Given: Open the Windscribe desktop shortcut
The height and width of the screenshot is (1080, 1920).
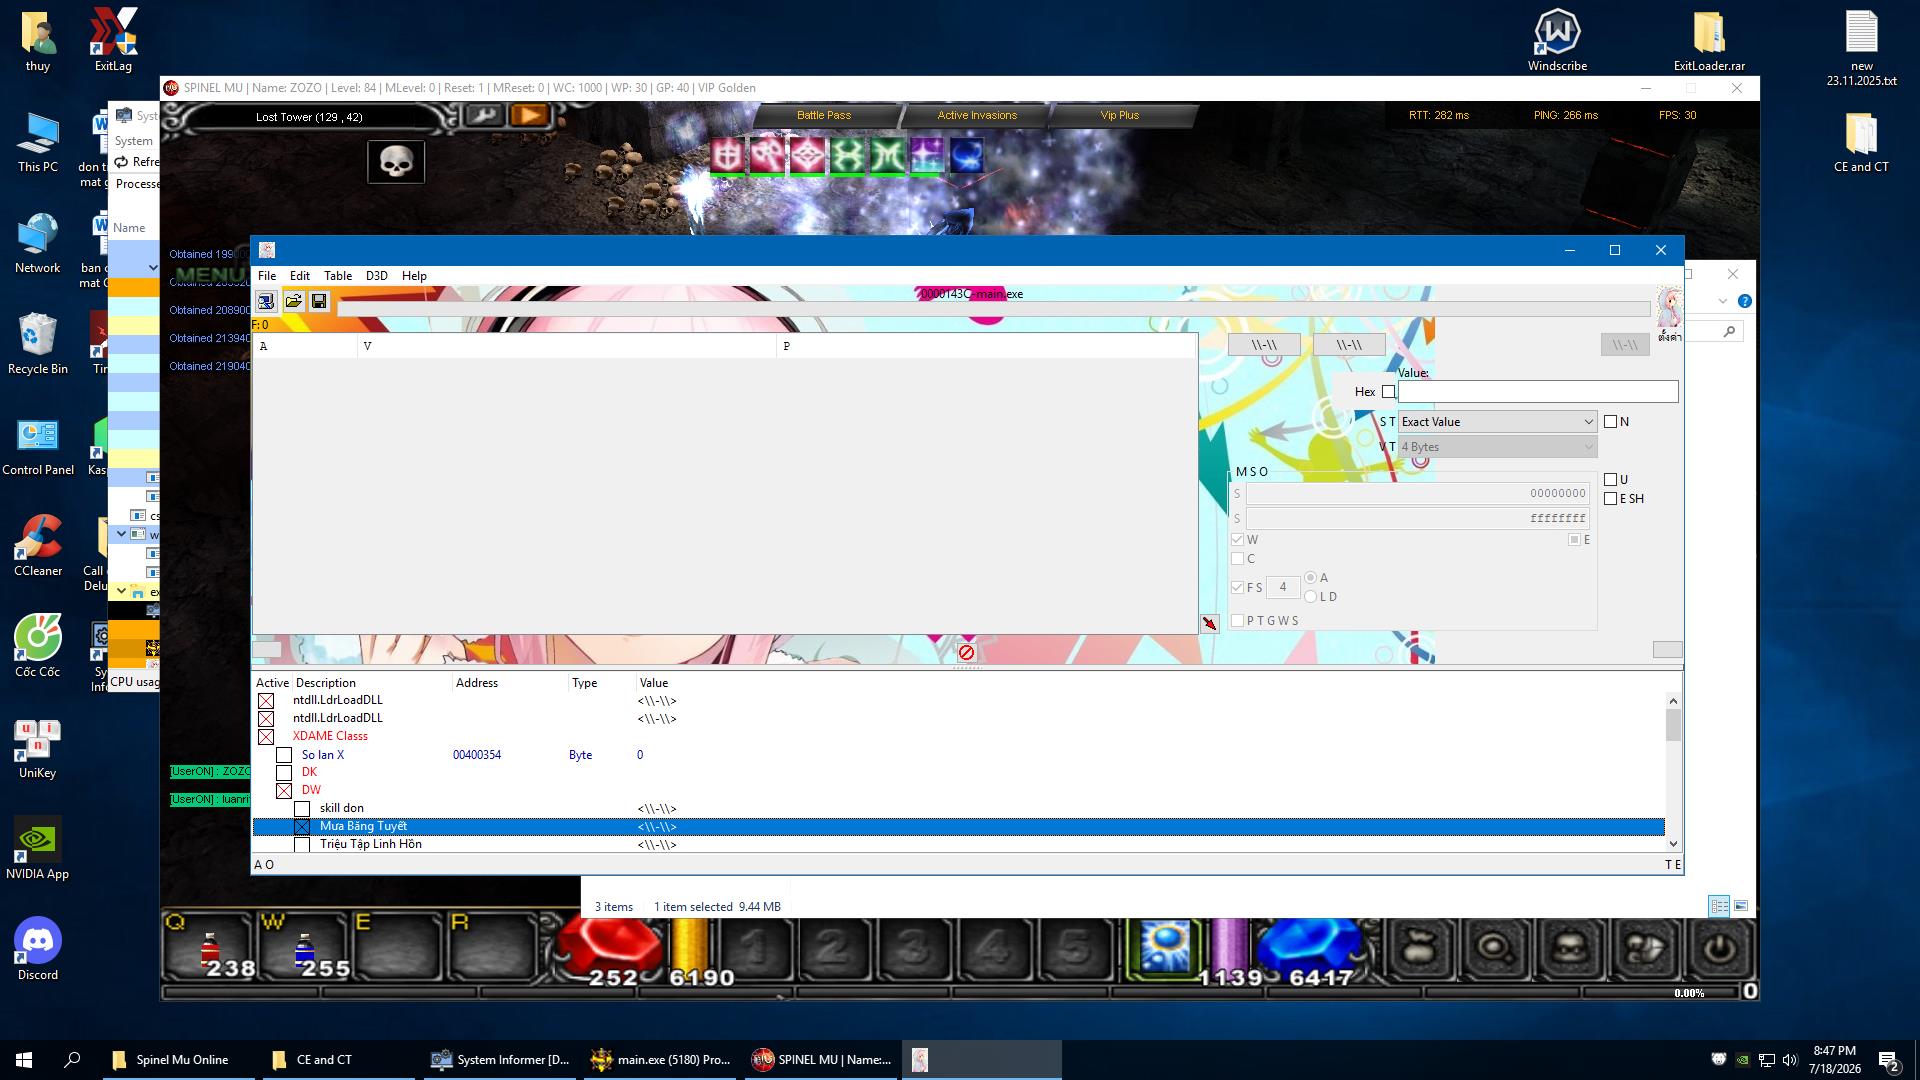Looking at the screenshot, I should [1557, 40].
